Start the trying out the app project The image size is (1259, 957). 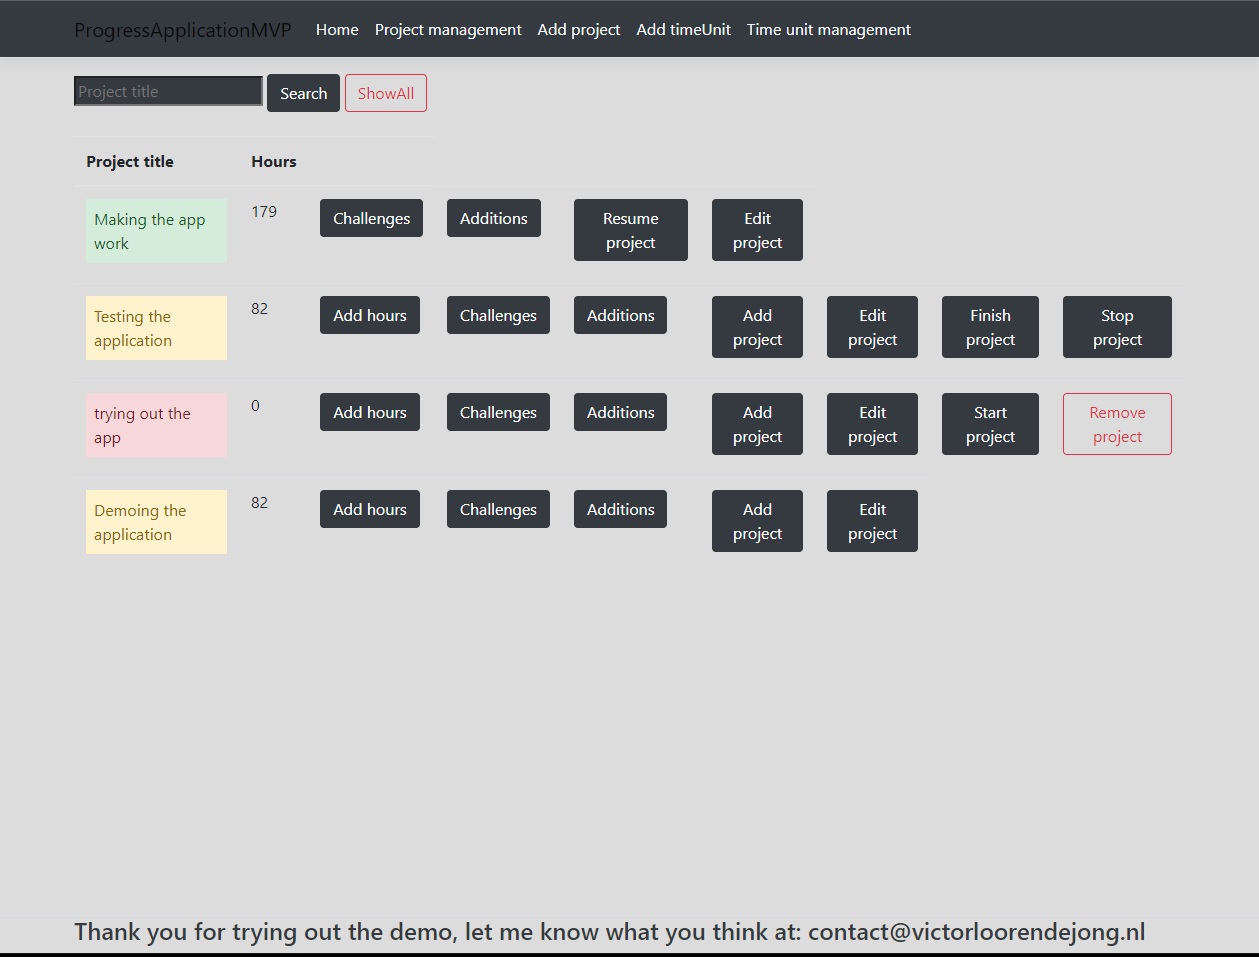990,424
